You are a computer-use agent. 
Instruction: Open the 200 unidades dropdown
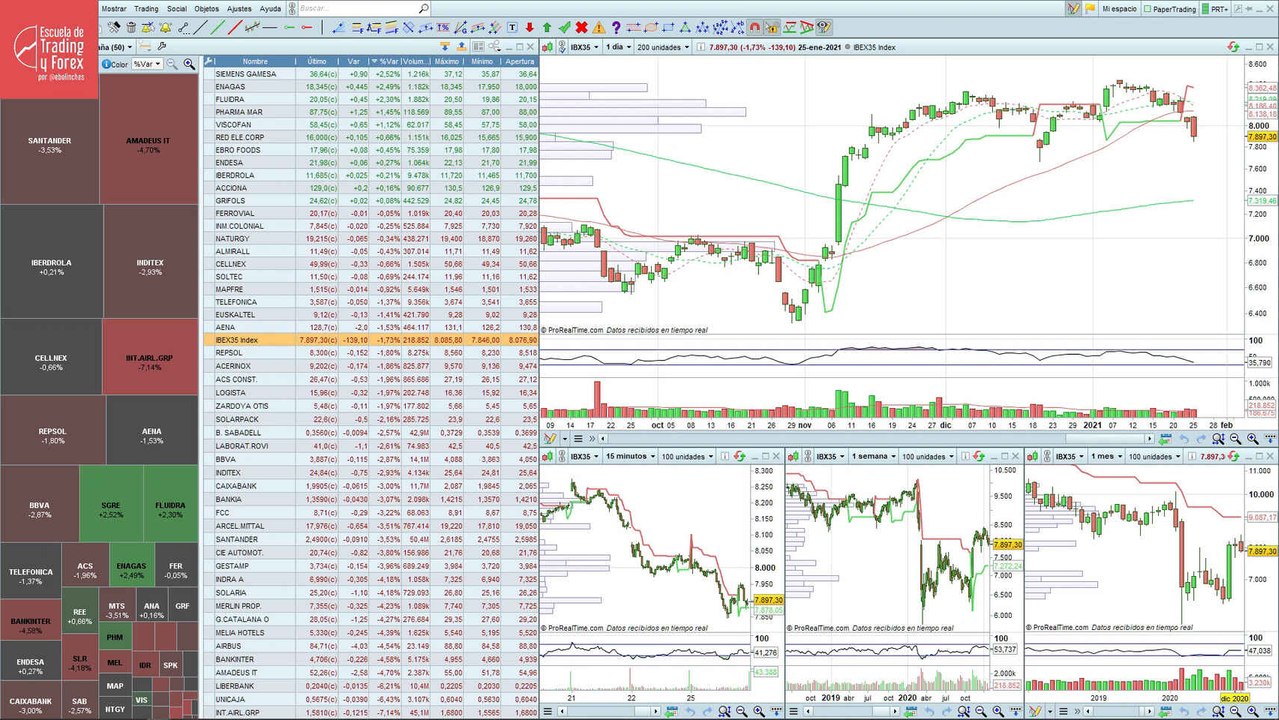tap(662, 47)
